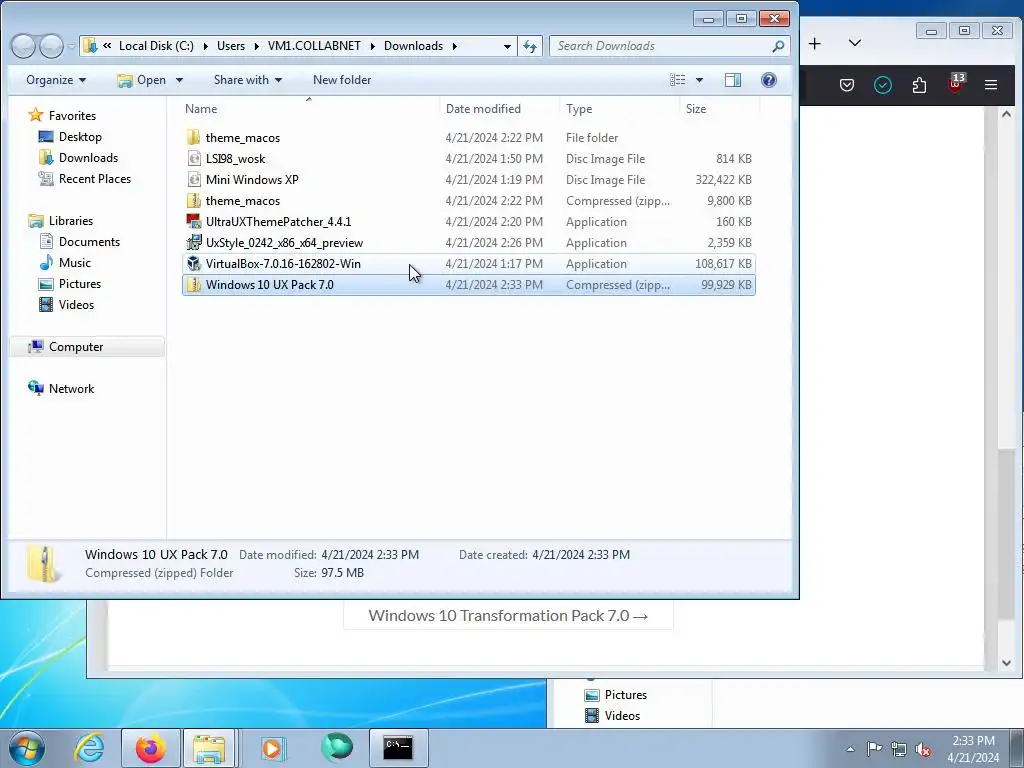Expand the Users breadcrumb arrow
Image resolution: width=1024 pixels, height=768 pixels.
pyautogui.click(x=255, y=46)
